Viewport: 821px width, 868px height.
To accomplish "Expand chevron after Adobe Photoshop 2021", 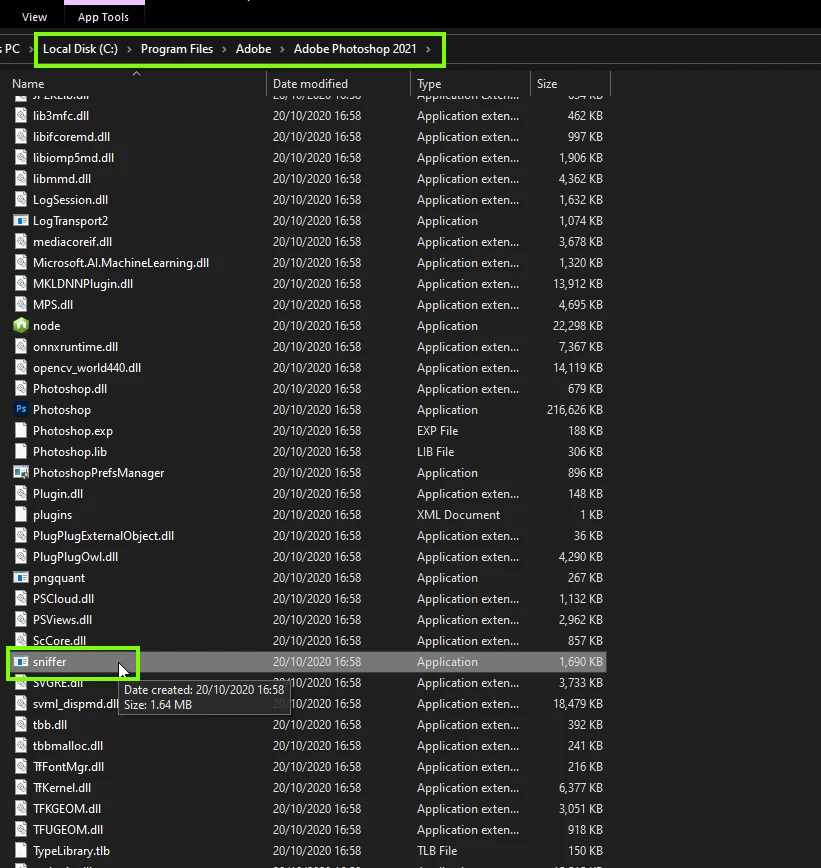I will tap(428, 49).
